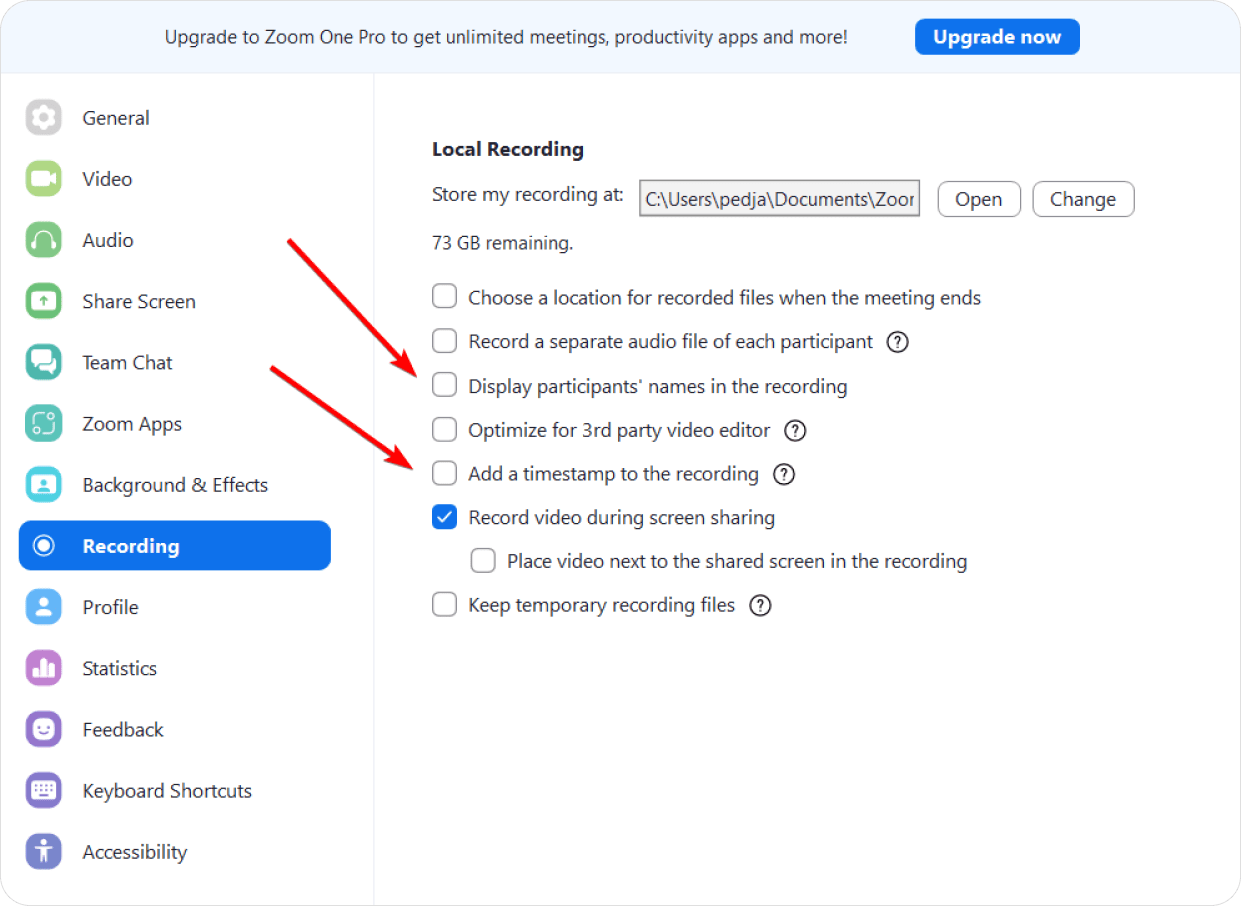This screenshot has width=1241, height=906.
Task: Click the Statistics bar chart icon
Action: [44, 668]
